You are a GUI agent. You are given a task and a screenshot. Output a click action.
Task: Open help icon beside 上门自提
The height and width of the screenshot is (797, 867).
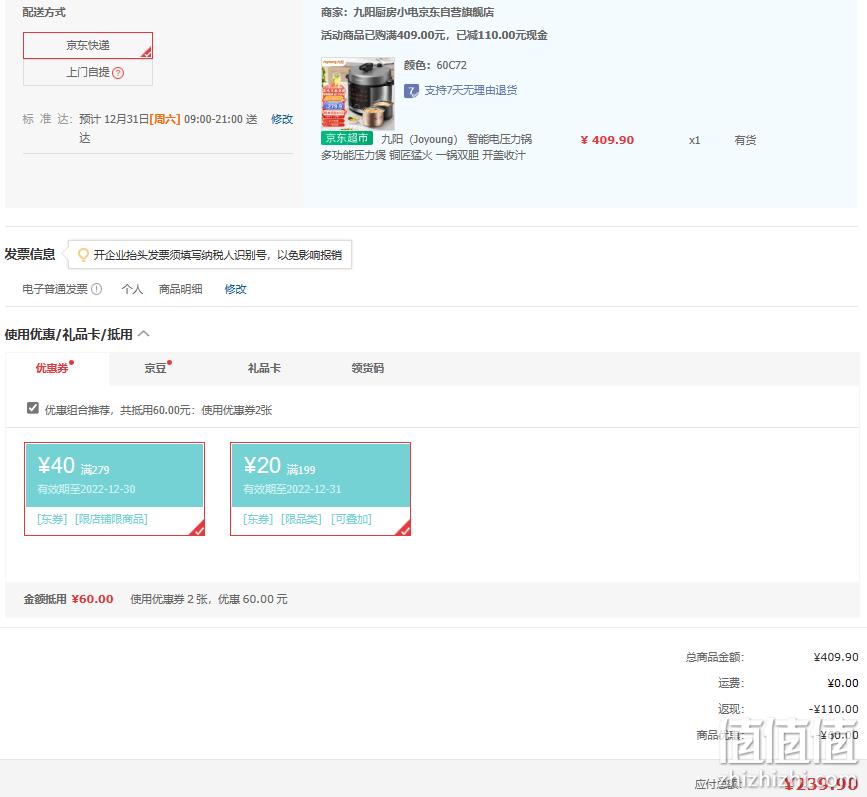[118, 73]
